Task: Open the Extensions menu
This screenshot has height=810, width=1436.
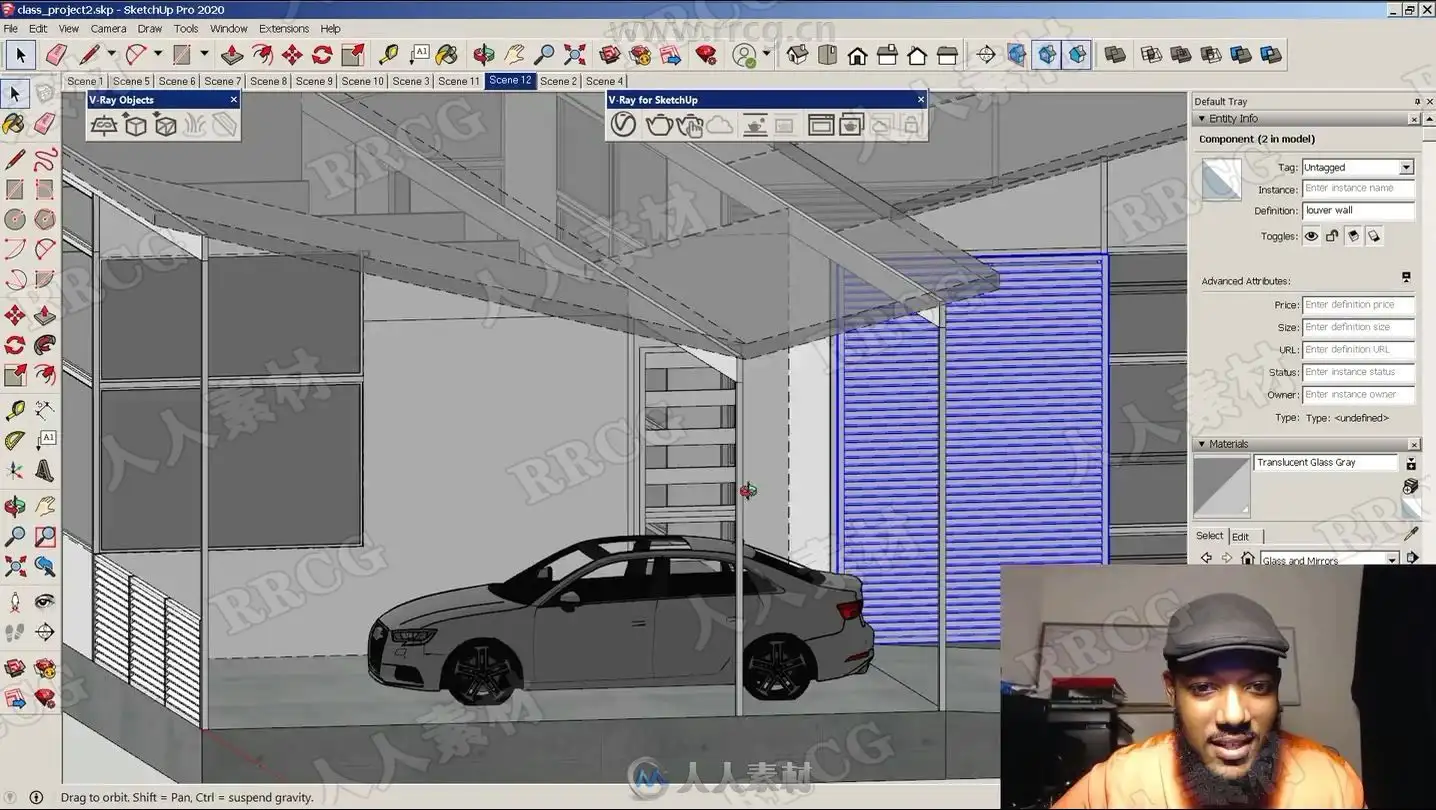Action: [284, 28]
